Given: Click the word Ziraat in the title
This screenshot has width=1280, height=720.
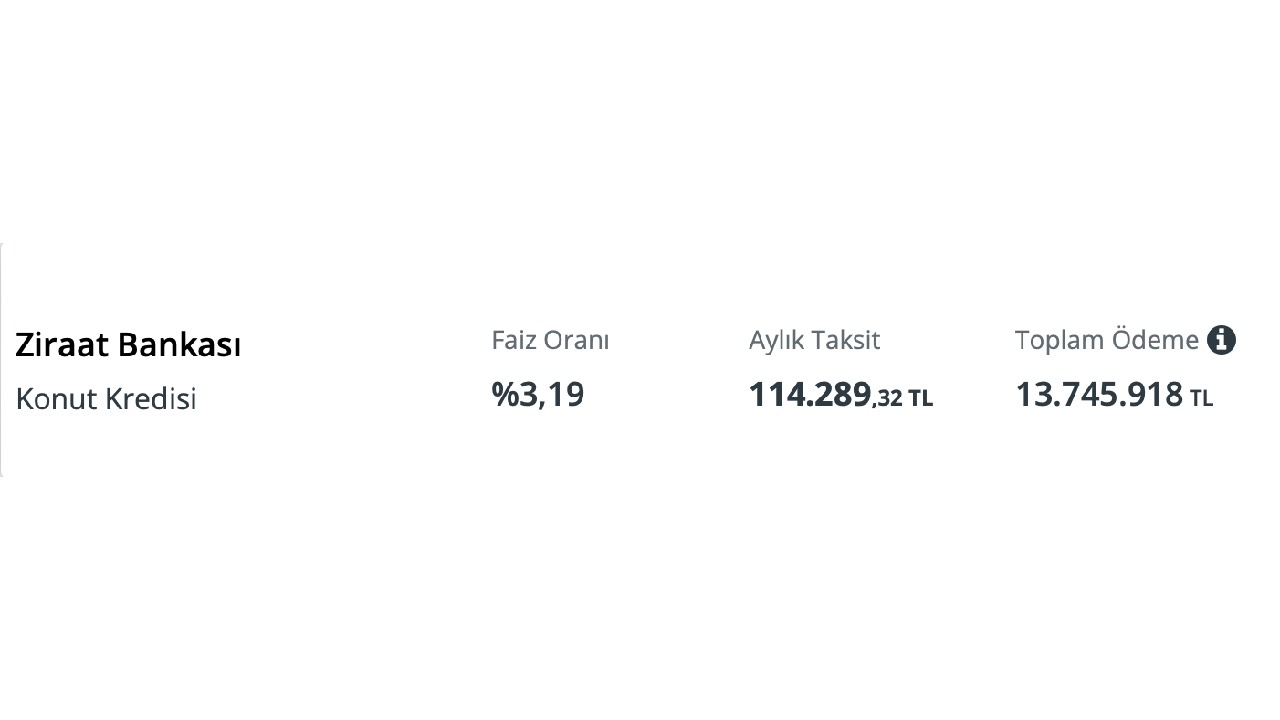Looking at the screenshot, I should [x=61, y=345].
